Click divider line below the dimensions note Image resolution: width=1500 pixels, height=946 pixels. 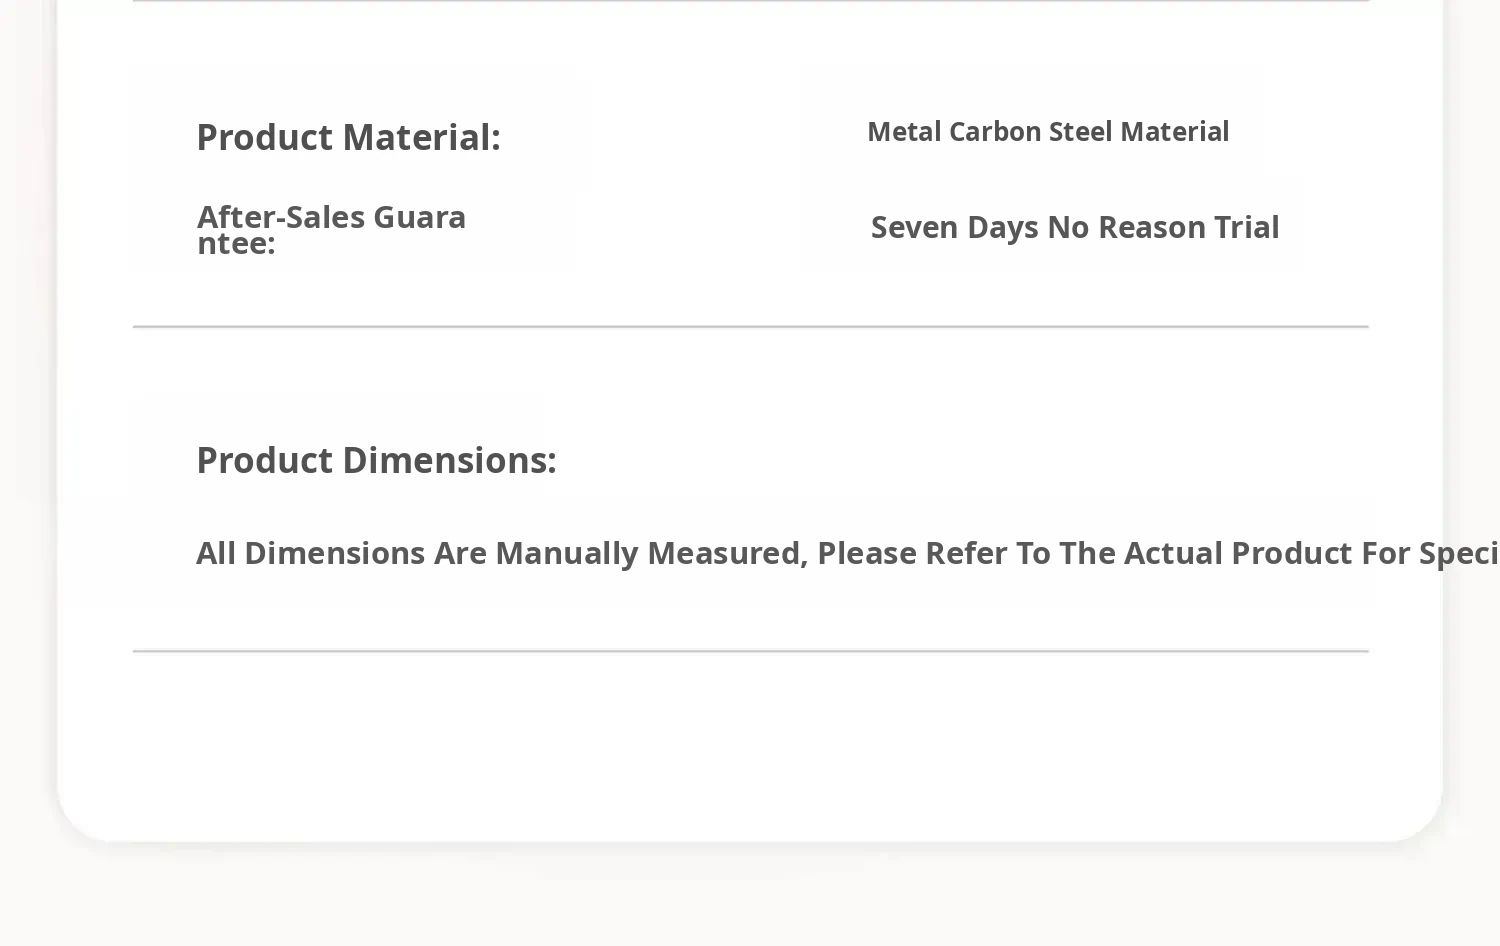(x=750, y=651)
